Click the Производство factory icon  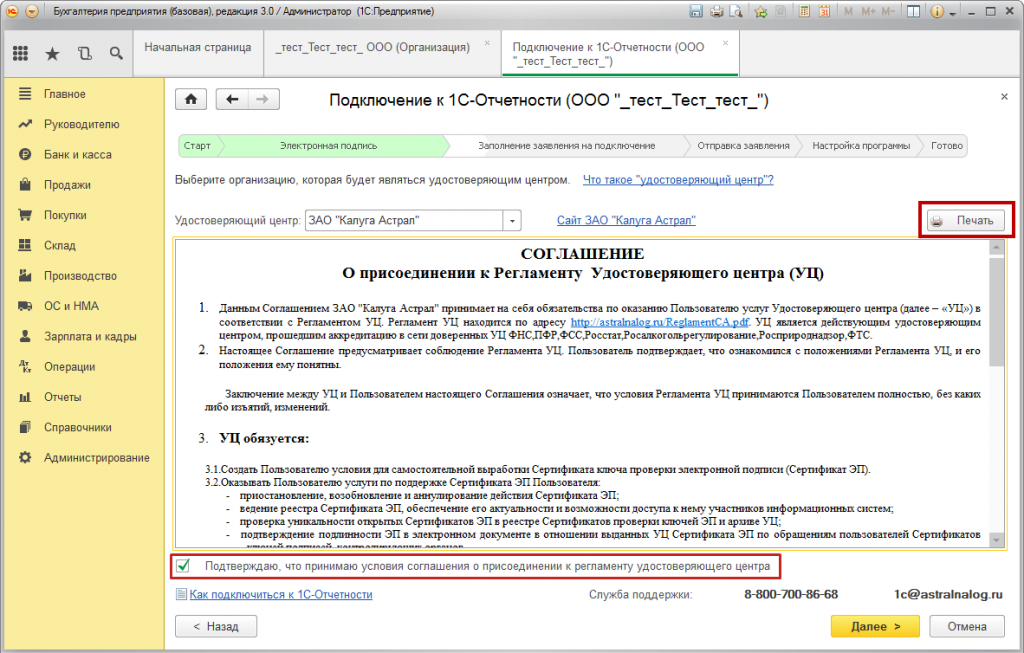coord(25,276)
